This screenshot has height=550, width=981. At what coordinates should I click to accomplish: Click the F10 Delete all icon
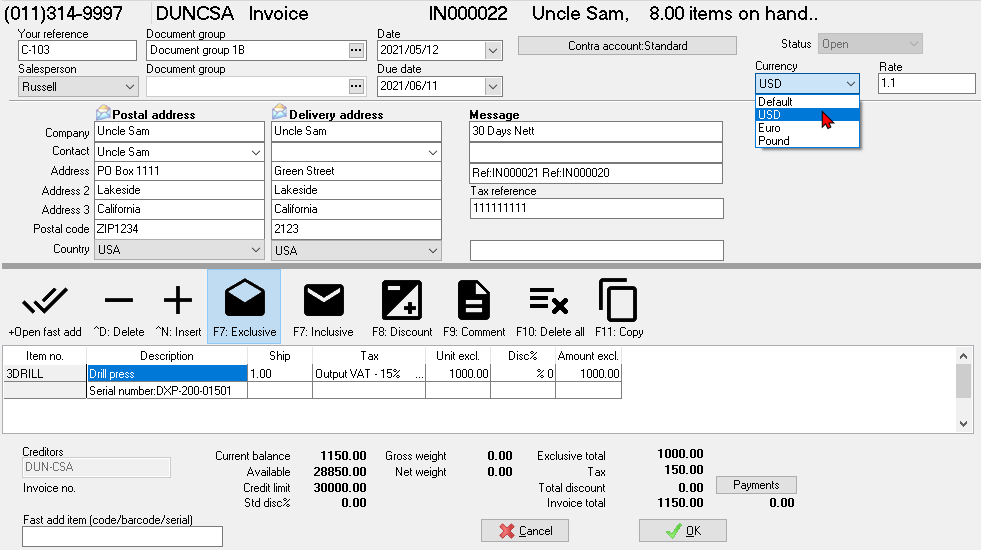[549, 301]
